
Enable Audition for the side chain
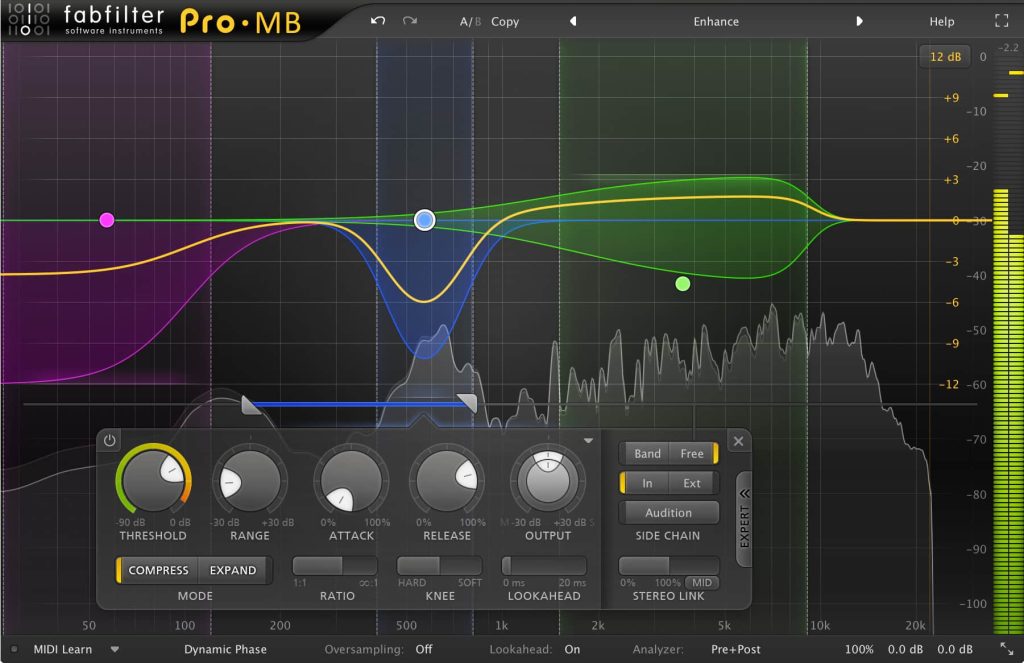pos(668,512)
